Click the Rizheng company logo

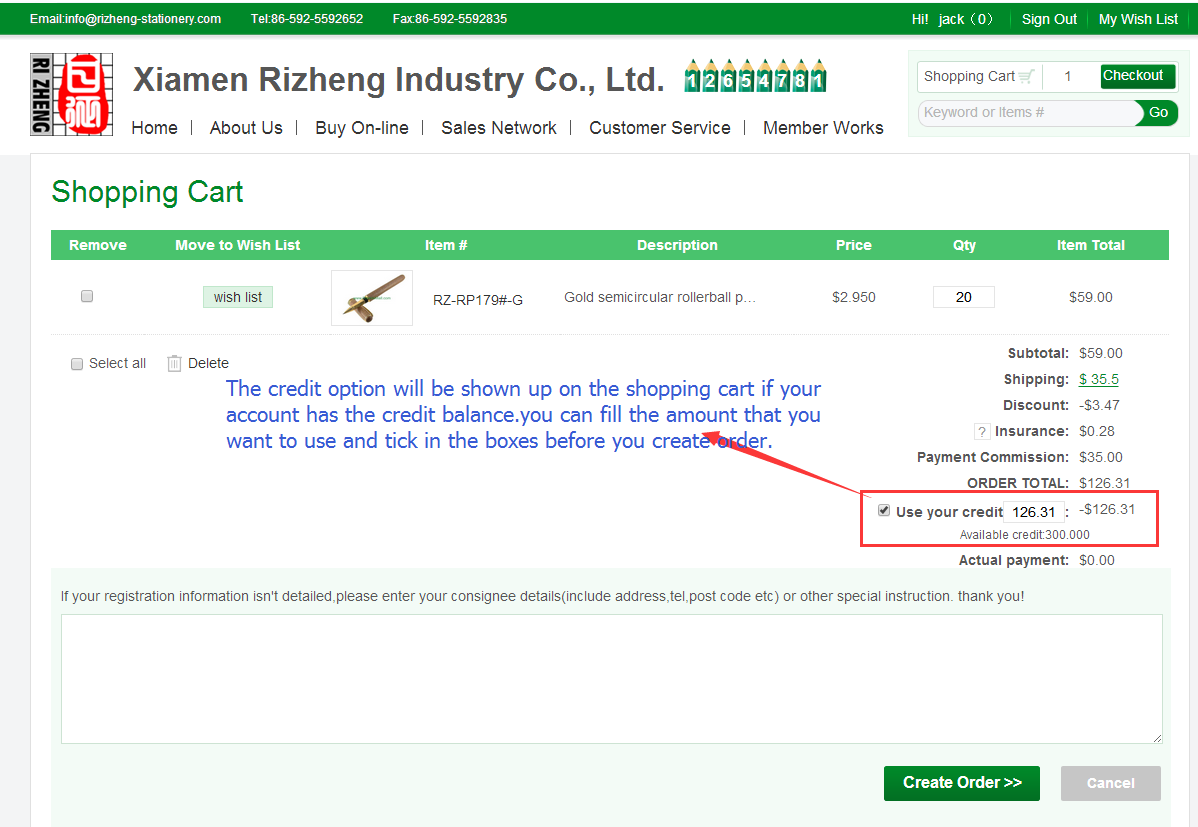point(71,94)
